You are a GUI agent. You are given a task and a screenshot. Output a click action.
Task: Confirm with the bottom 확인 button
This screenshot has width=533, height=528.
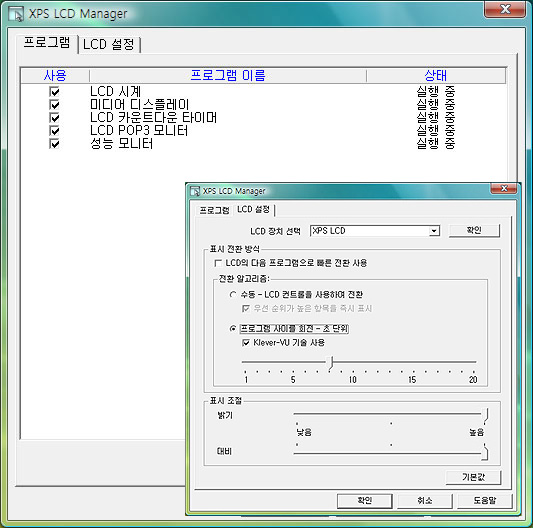point(364,500)
